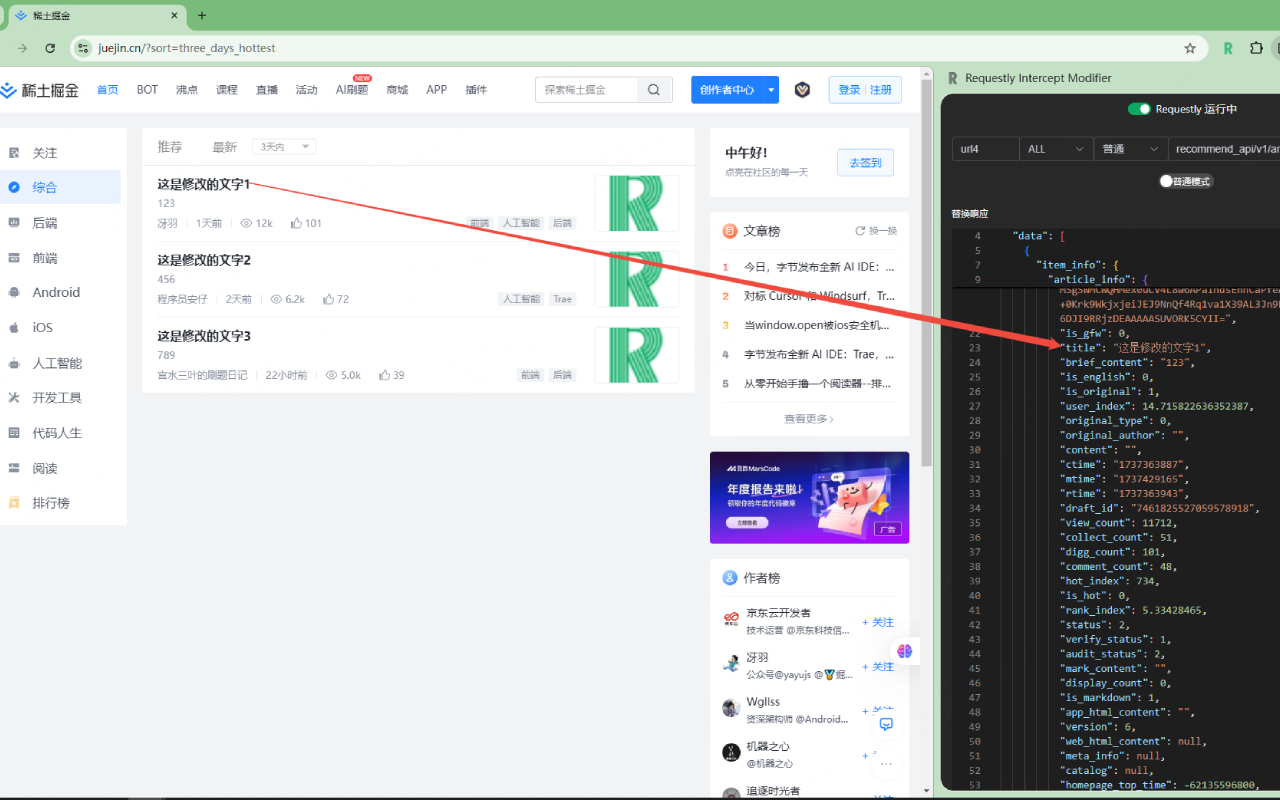The height and width of the screenshot is (800, 1280).
Task: Click the VIP badge icon in Juejin header
Action: click(802, 90)
